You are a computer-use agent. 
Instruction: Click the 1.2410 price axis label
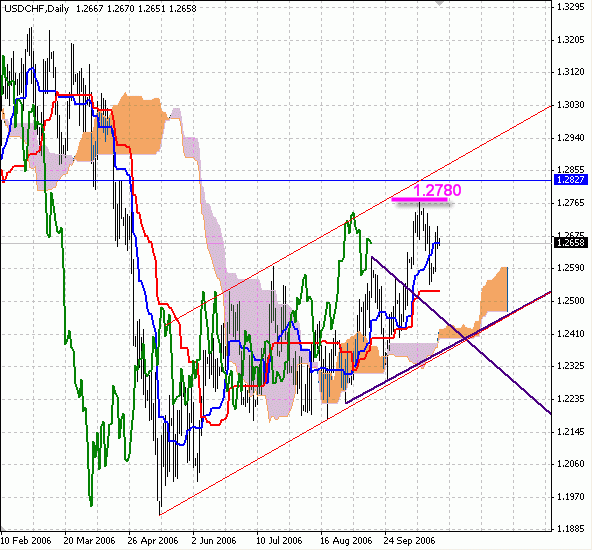pyautogui.click(x=570, y=333)
